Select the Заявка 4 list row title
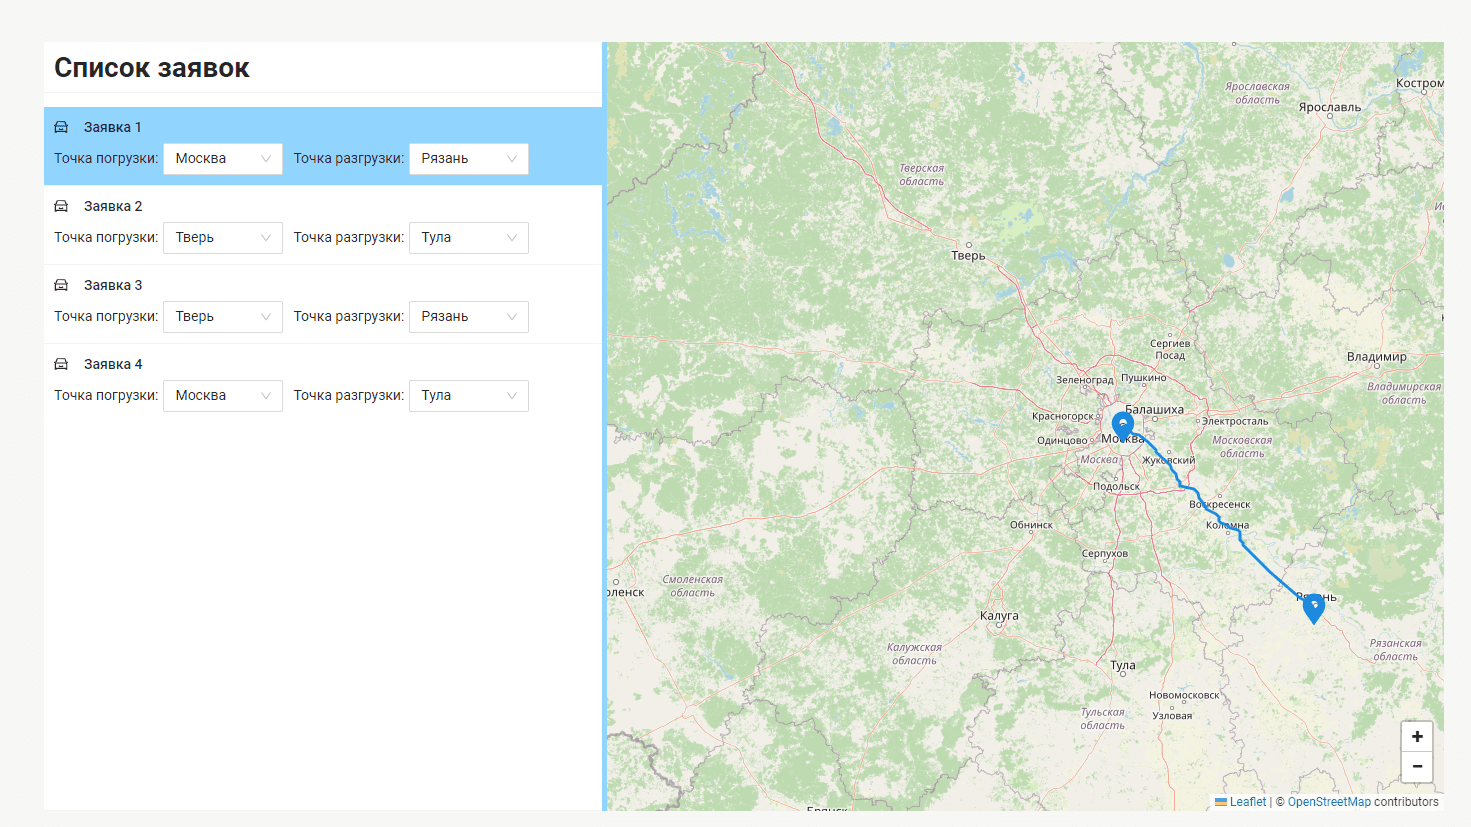Screen dimensions: 1471x827 (113, 364)
